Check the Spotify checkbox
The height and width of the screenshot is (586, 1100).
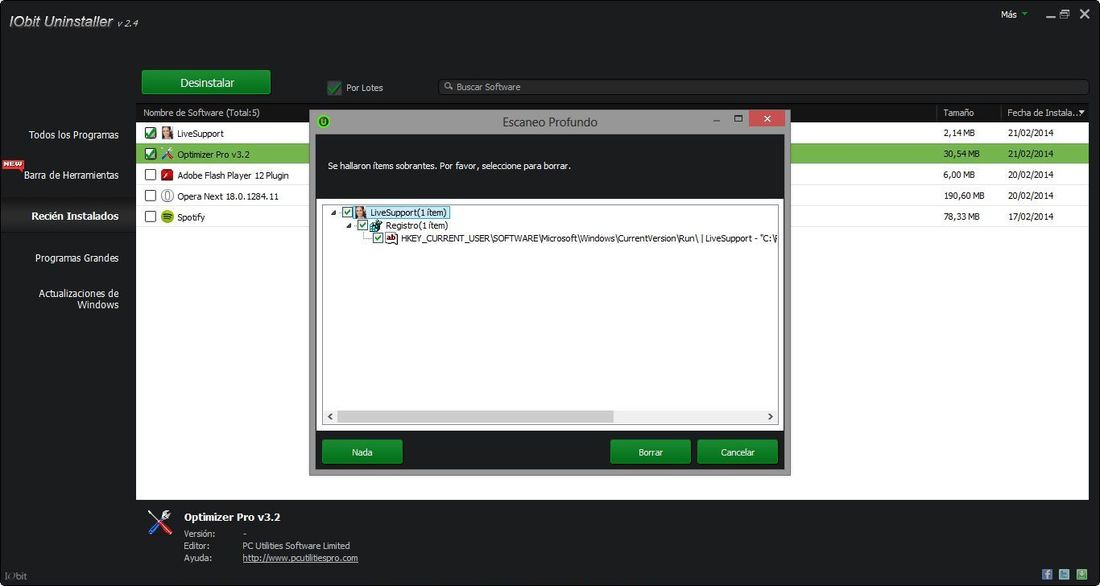pos(150,217)
